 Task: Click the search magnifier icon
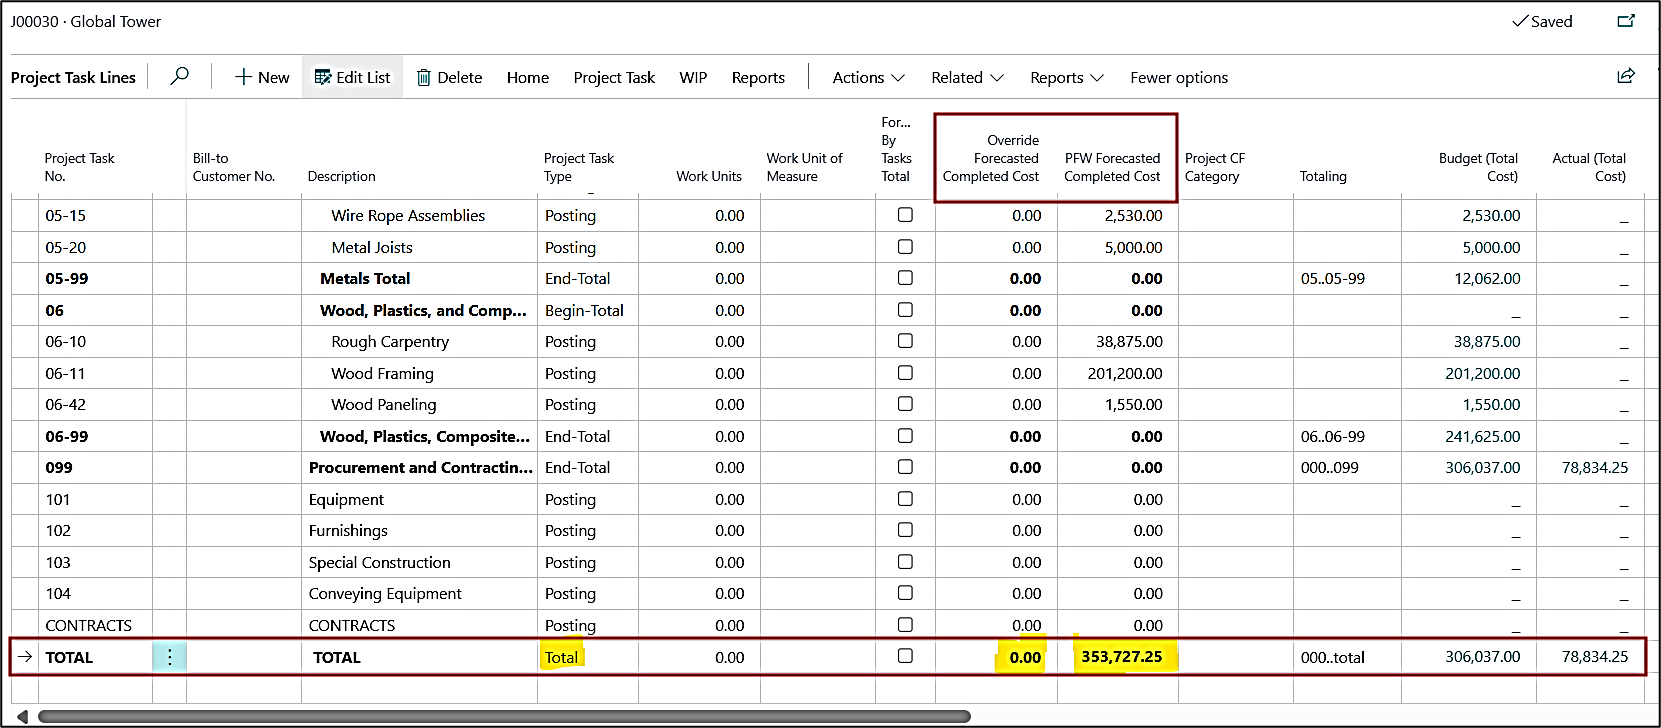(x=180, y=76)
